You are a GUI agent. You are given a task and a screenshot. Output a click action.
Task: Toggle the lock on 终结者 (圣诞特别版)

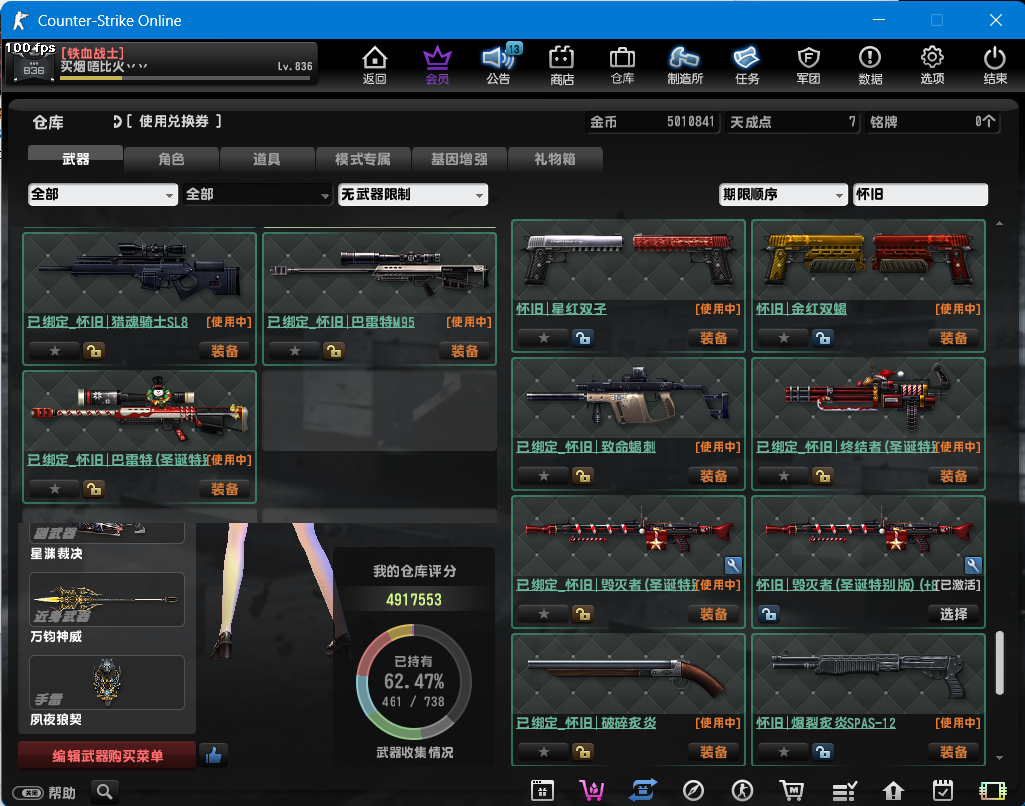click(822, 476)
